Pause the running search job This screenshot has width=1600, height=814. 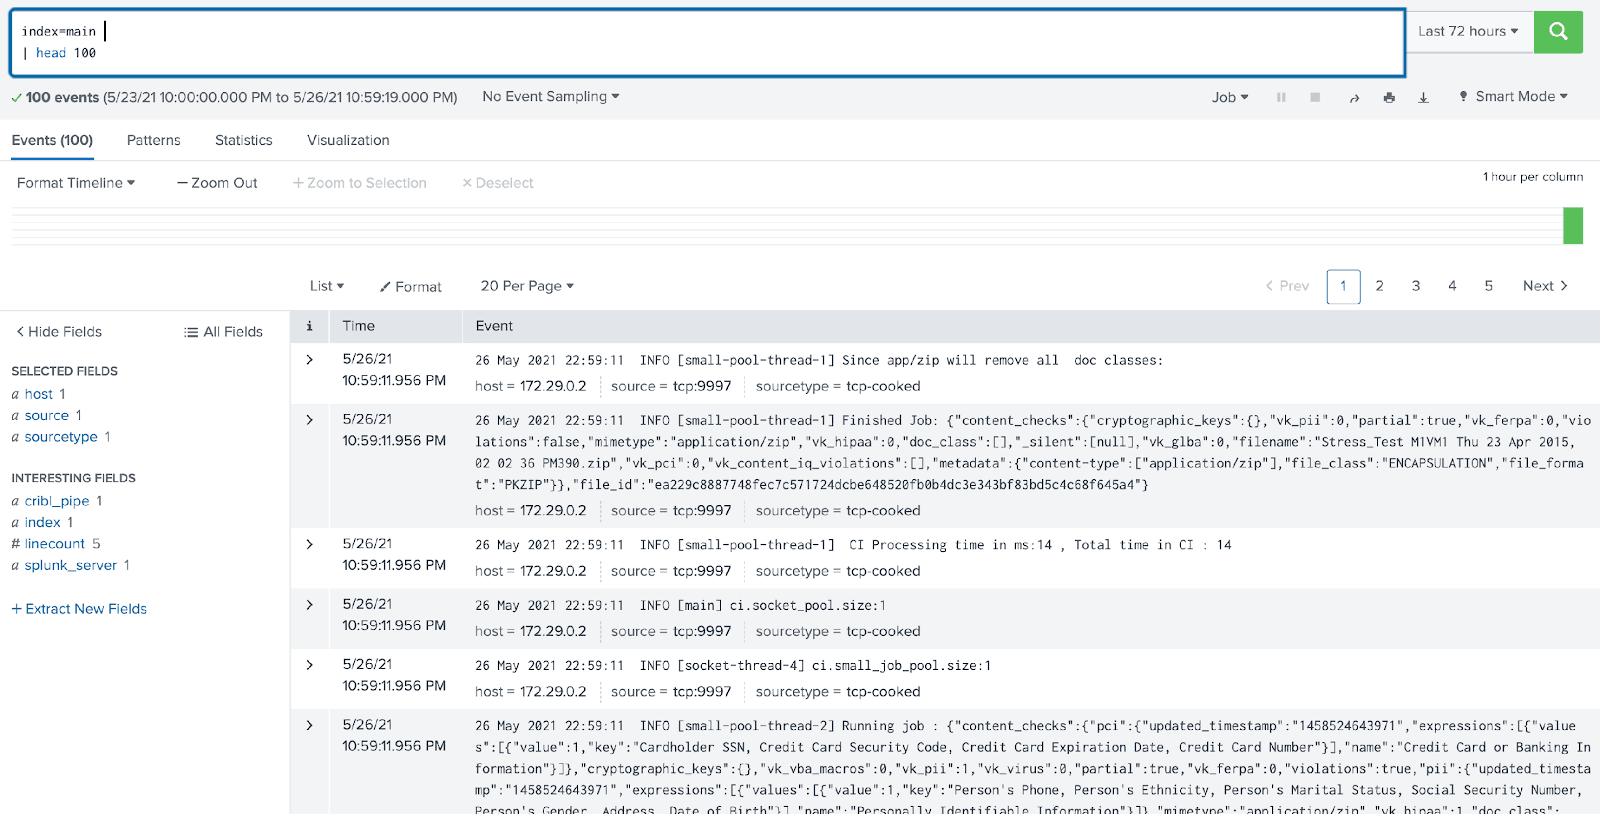pyautogui.click(x=1281, y=97)
